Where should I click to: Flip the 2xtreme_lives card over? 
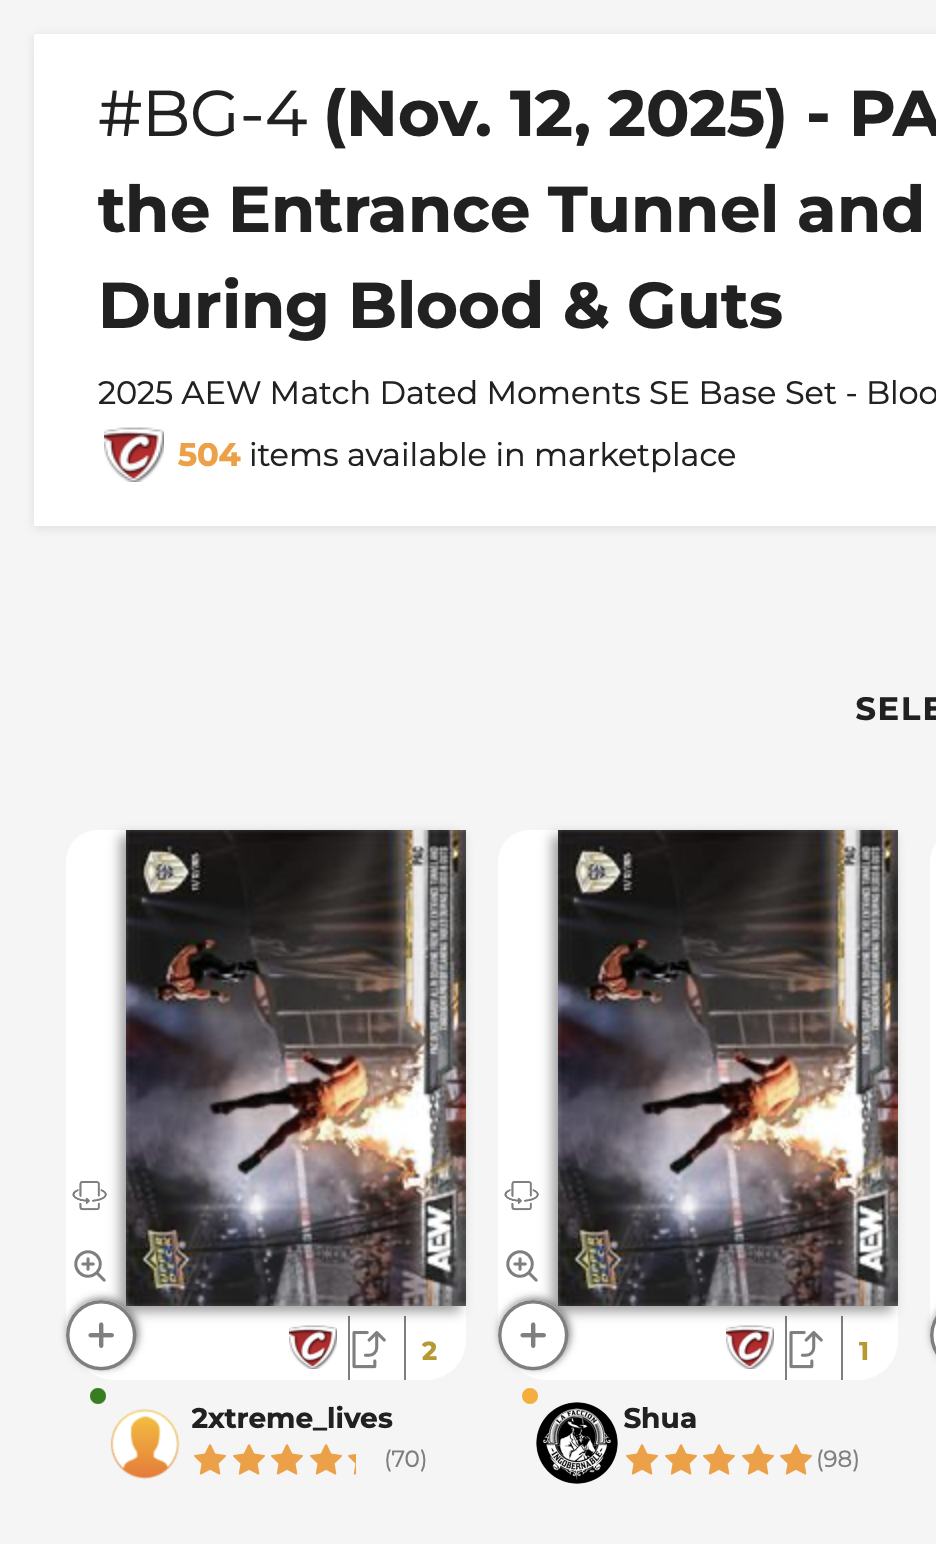(x=90, y=1194)
